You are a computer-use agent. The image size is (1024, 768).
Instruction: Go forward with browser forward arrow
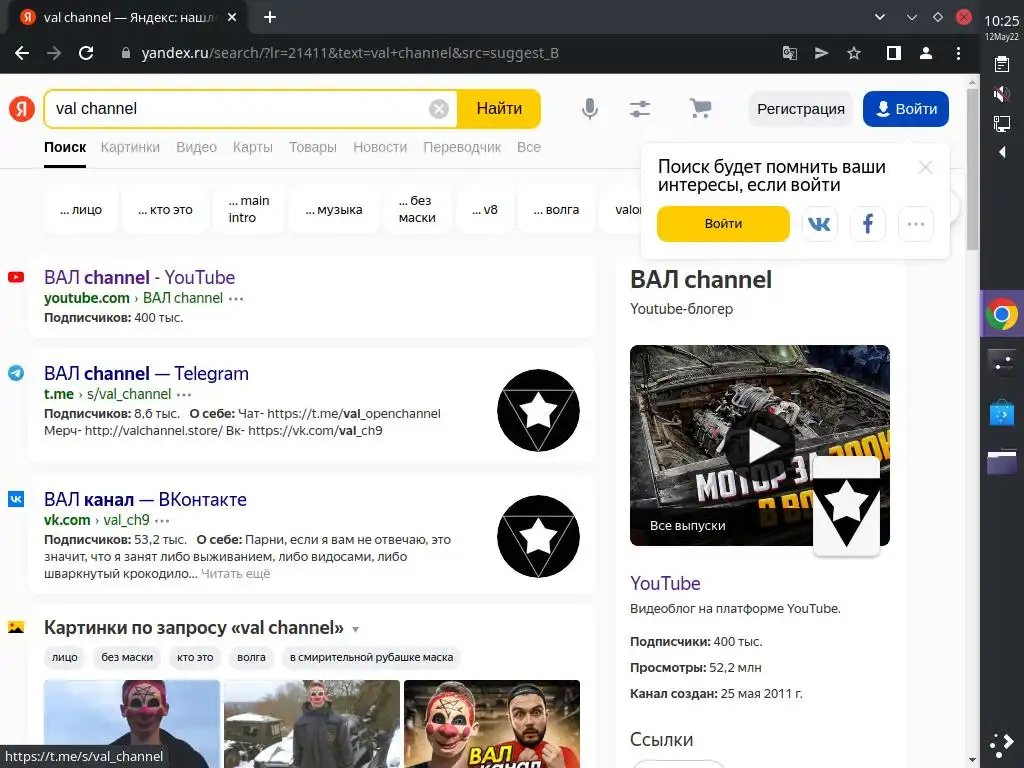pos(54,53)
